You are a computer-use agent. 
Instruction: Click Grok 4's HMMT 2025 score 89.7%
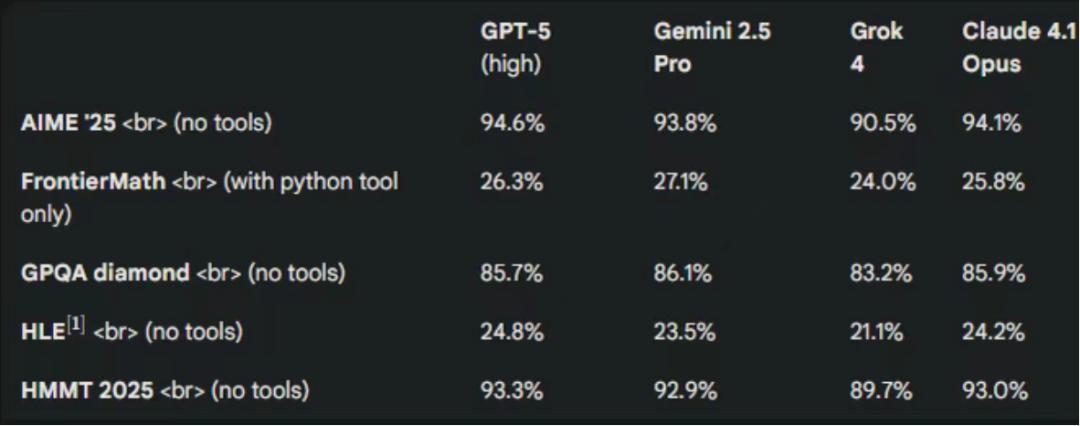point(879,390)
